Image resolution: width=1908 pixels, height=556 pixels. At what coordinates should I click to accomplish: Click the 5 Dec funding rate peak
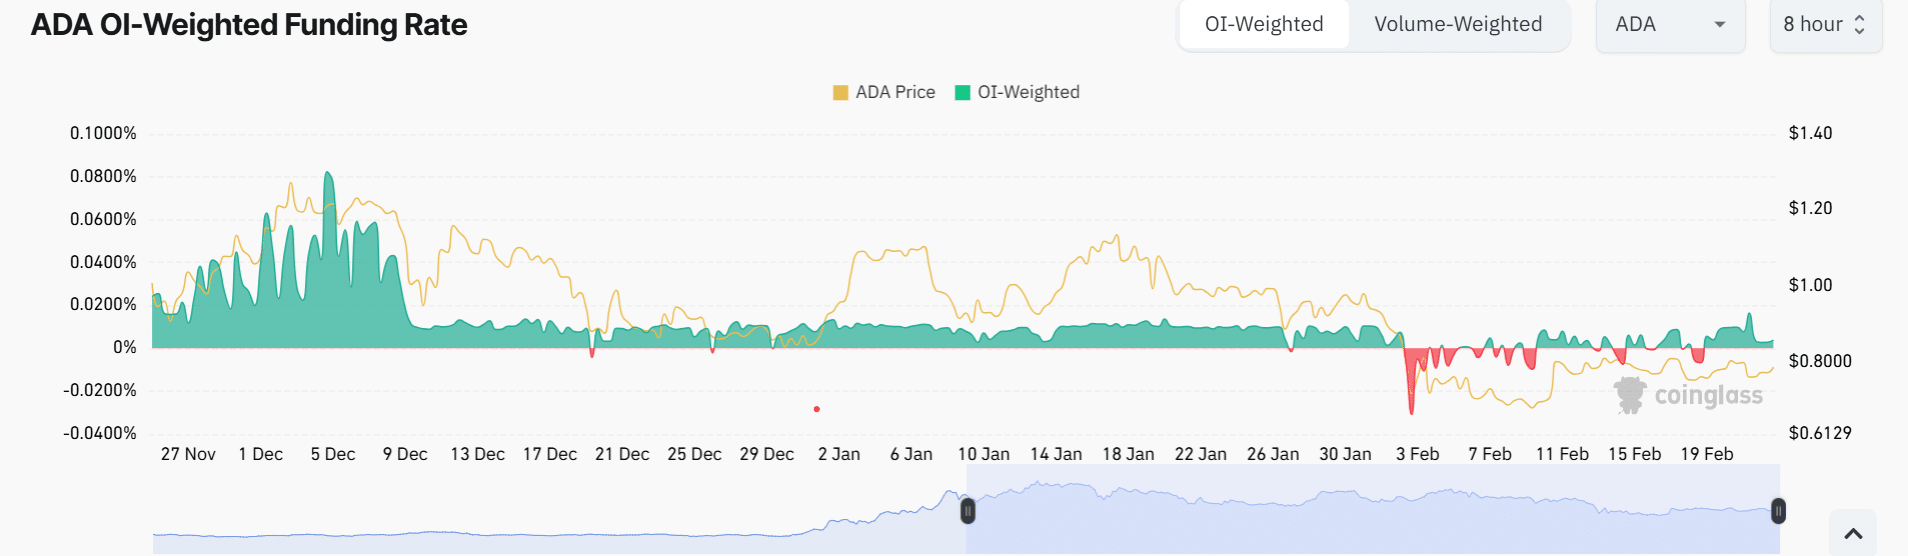click(328, 174)
